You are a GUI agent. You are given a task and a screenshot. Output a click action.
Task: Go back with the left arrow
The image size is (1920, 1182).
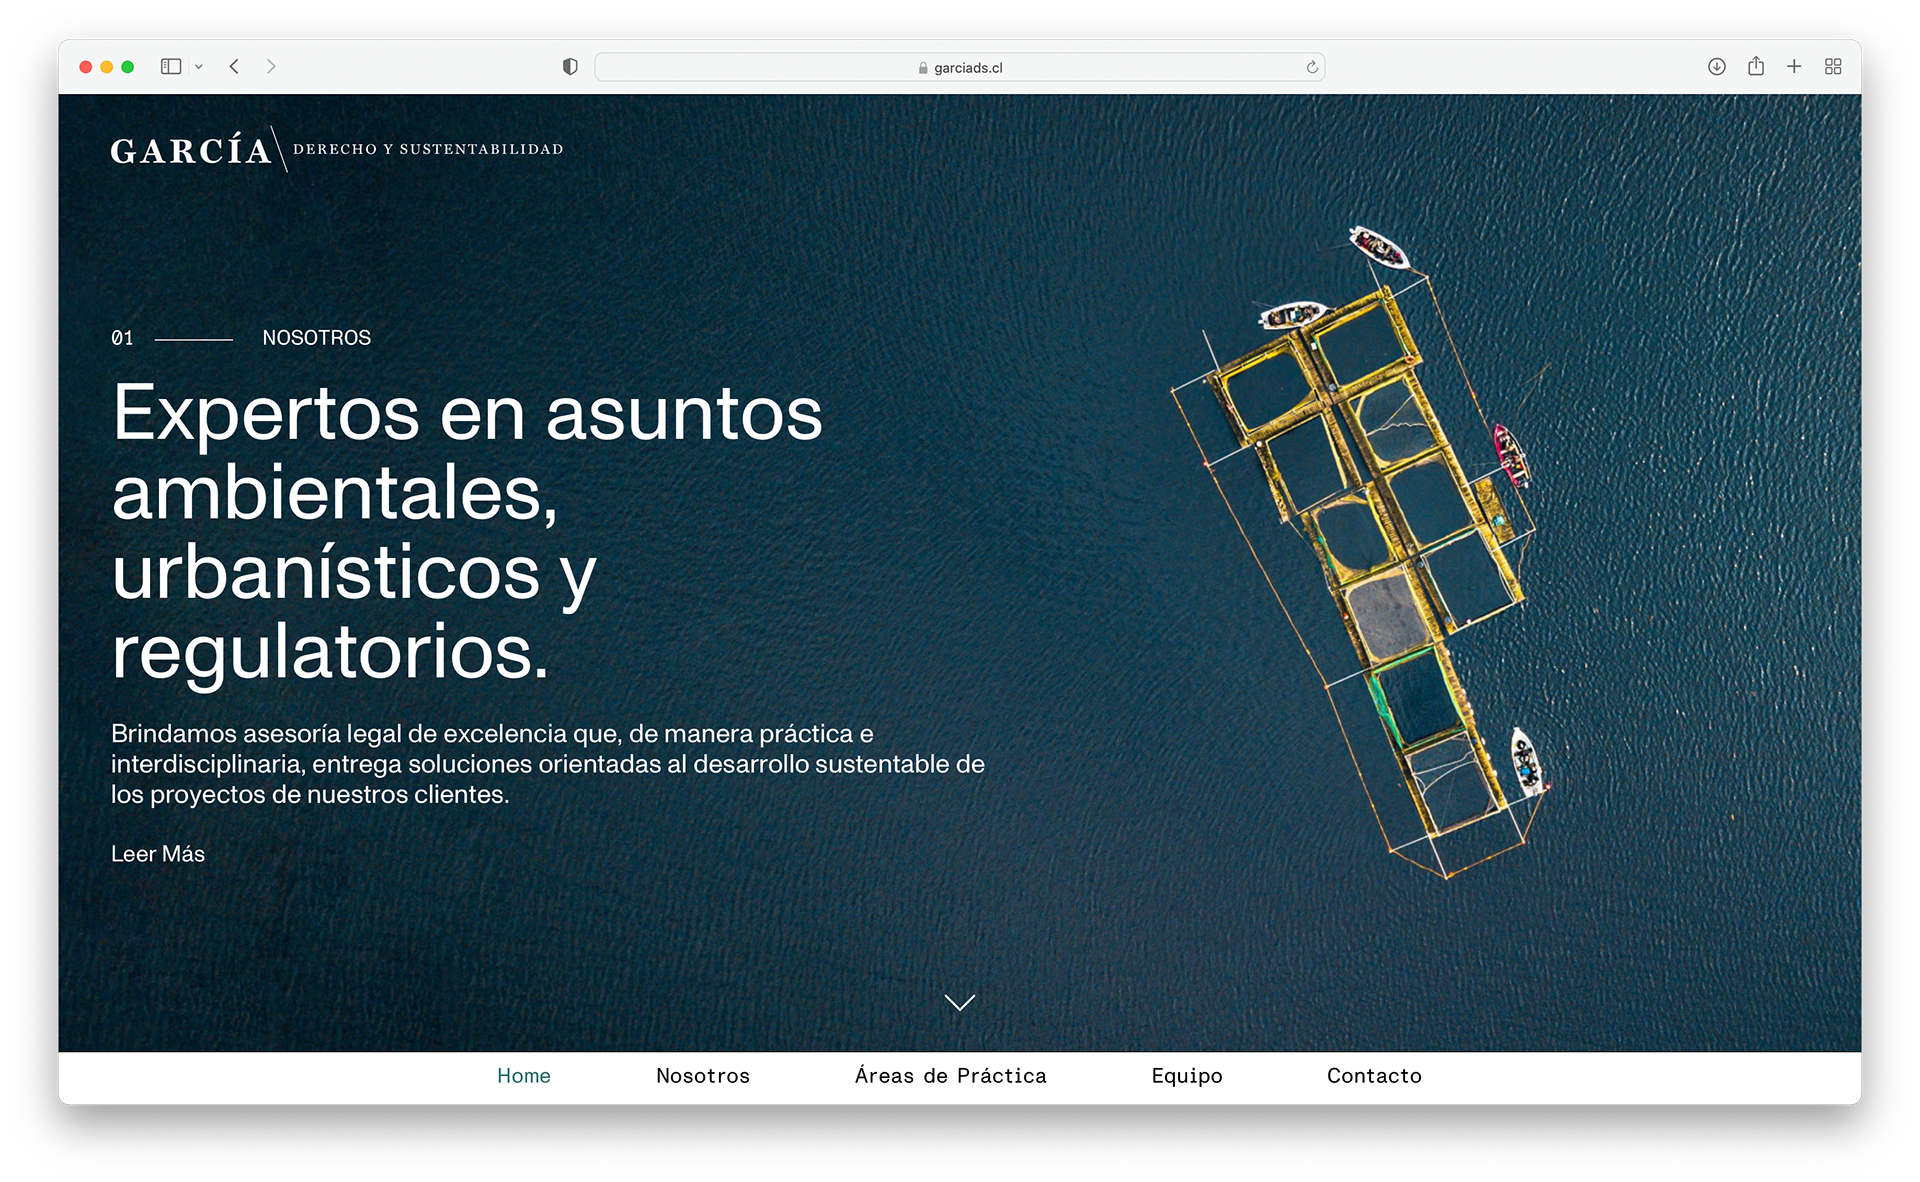click(x=234, y=67)
